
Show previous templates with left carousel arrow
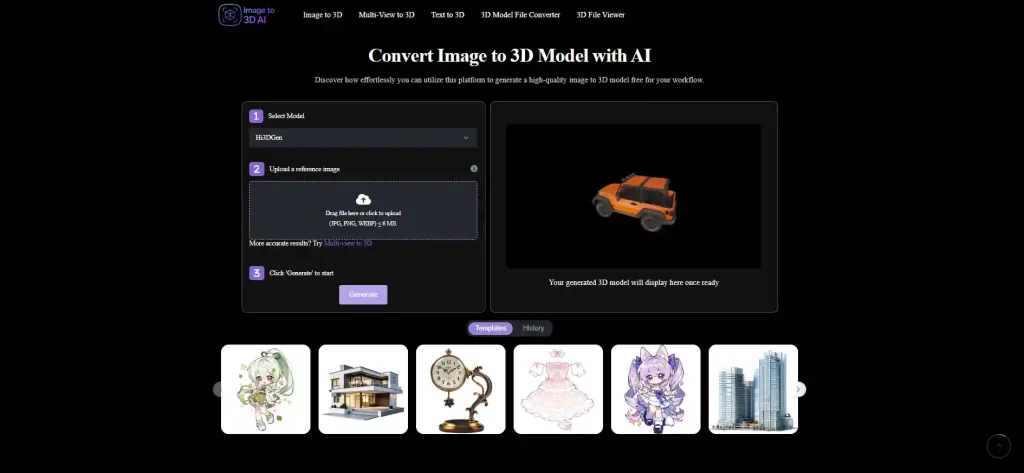(x=219, y=389)
